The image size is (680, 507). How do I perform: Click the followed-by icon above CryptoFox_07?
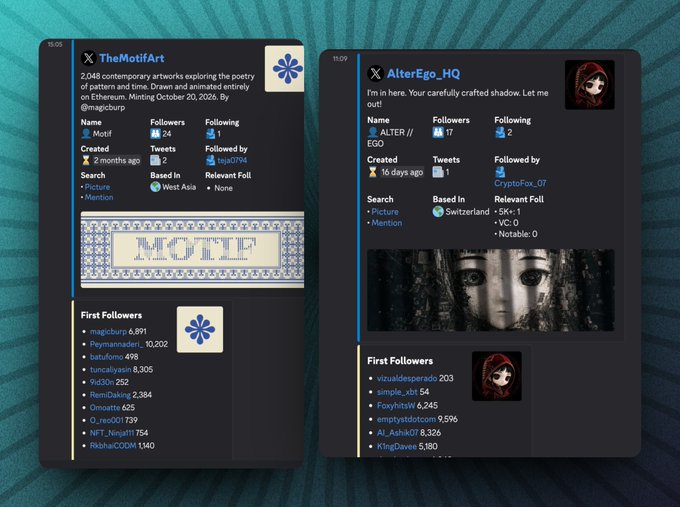[500, 172]
